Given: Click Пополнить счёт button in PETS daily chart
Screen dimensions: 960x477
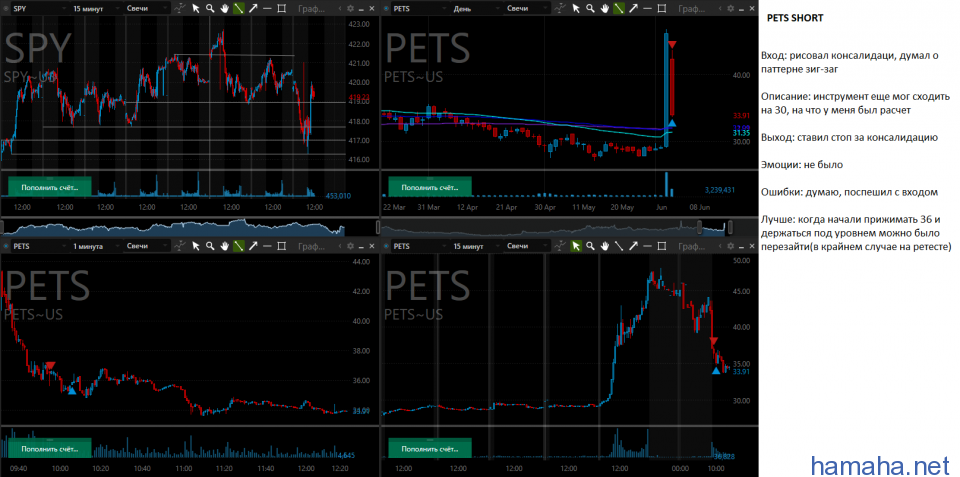Looking at the screenshot, I should (x=430, y=186).
